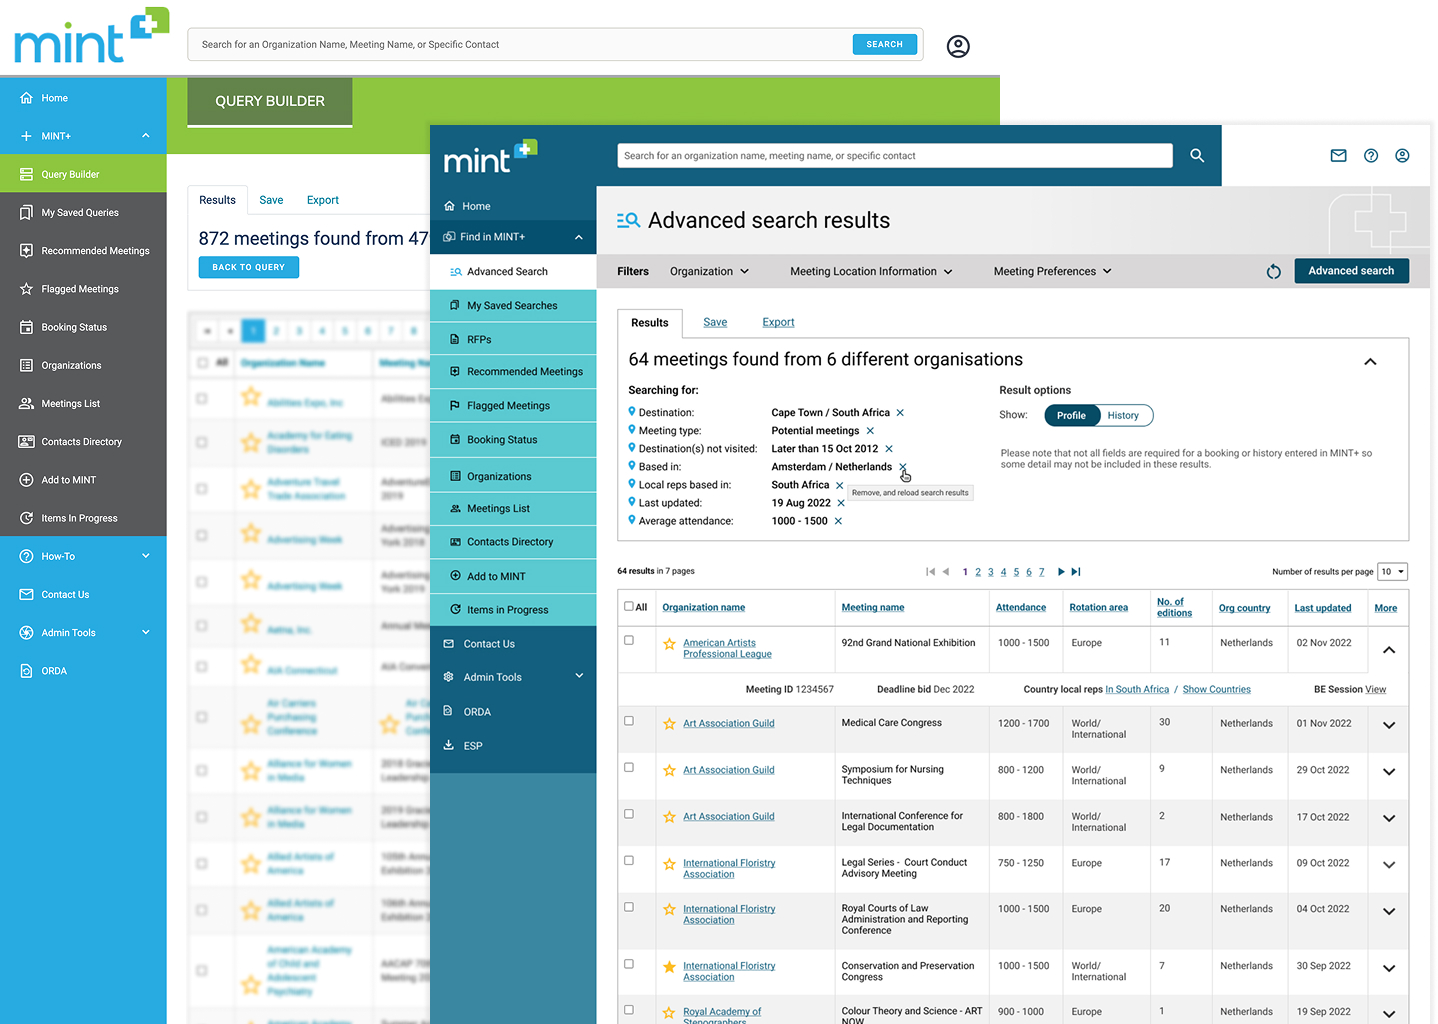Switch to the Export tab
1438x1024 pixels.
click(778, 322)
